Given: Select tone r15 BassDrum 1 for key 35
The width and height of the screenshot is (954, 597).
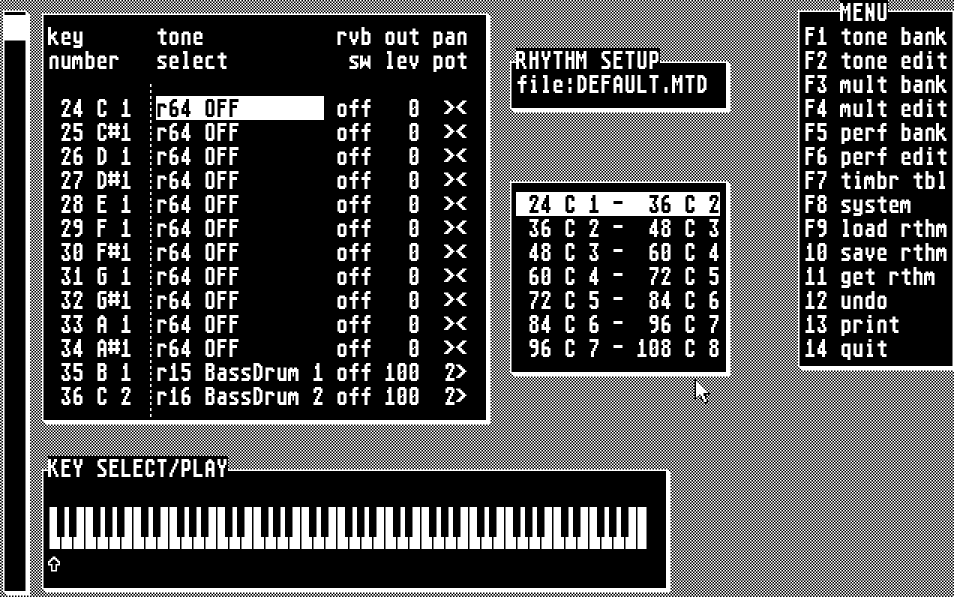Looking at the screenshot, I should tap(240, 372).
